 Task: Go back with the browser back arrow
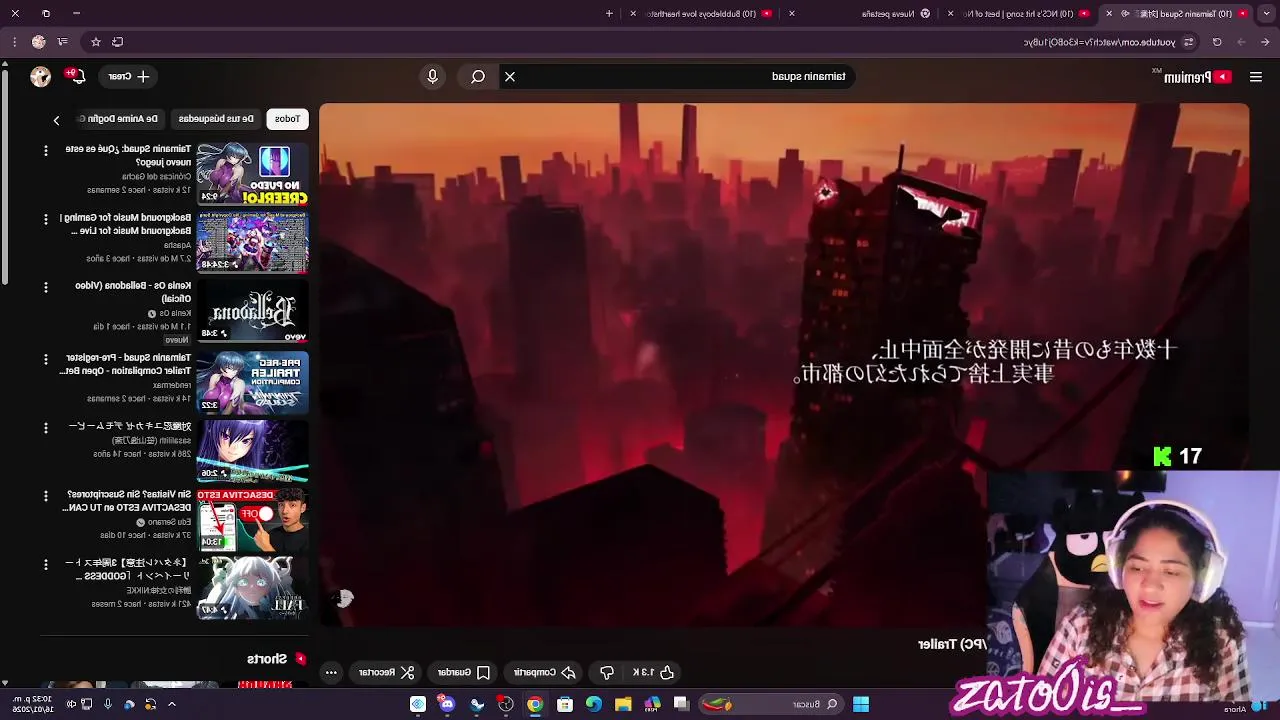point(1265,42)
